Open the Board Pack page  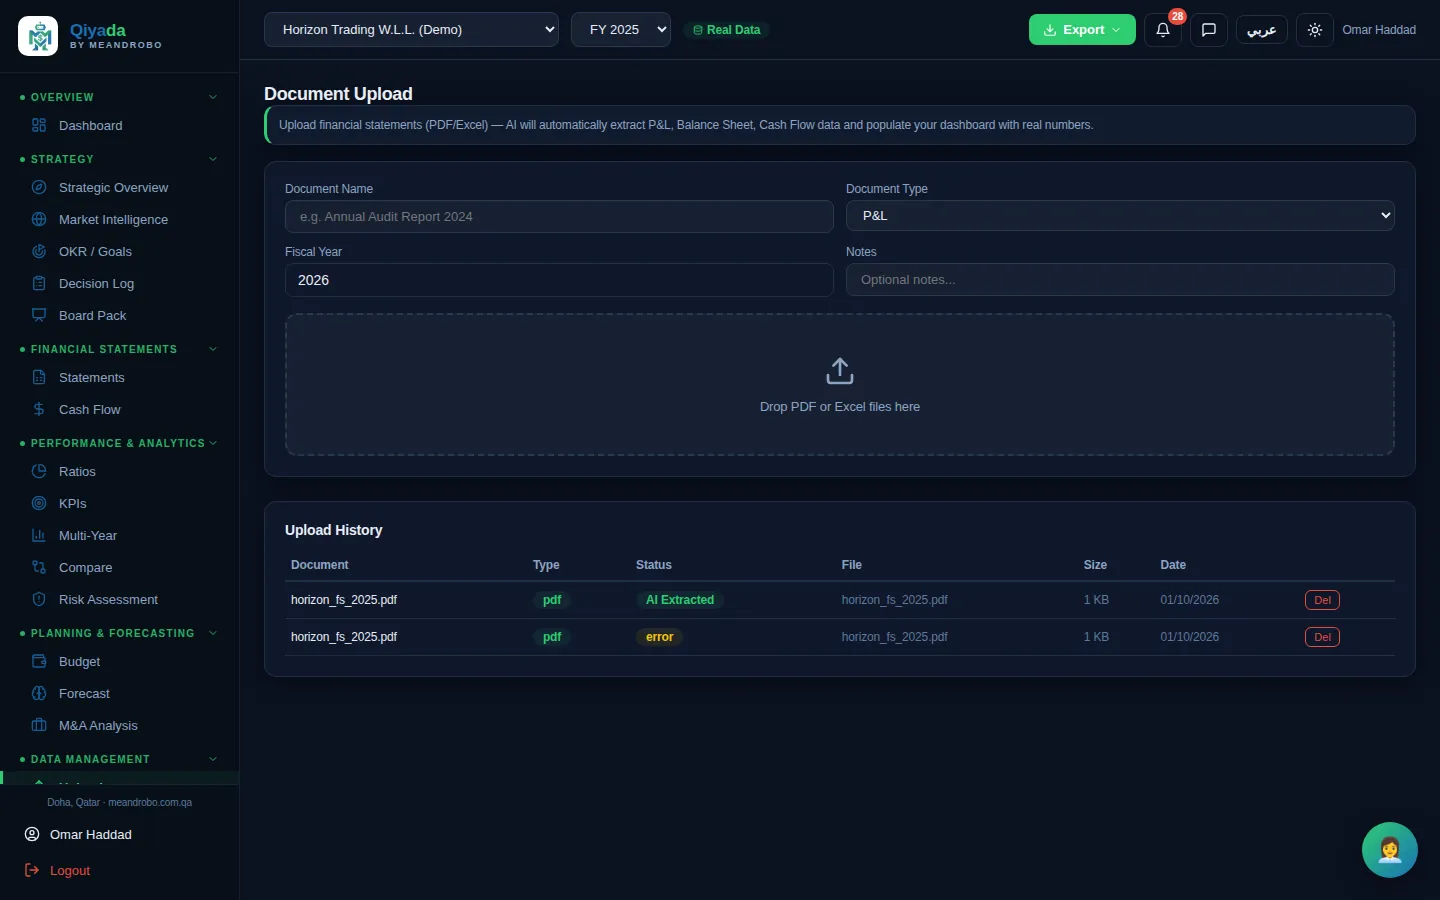[92, 315]
